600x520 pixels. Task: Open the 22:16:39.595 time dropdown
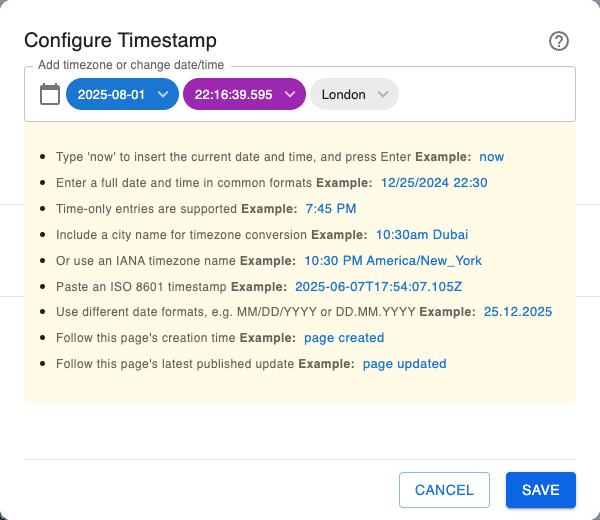click(x=244, y=94)
